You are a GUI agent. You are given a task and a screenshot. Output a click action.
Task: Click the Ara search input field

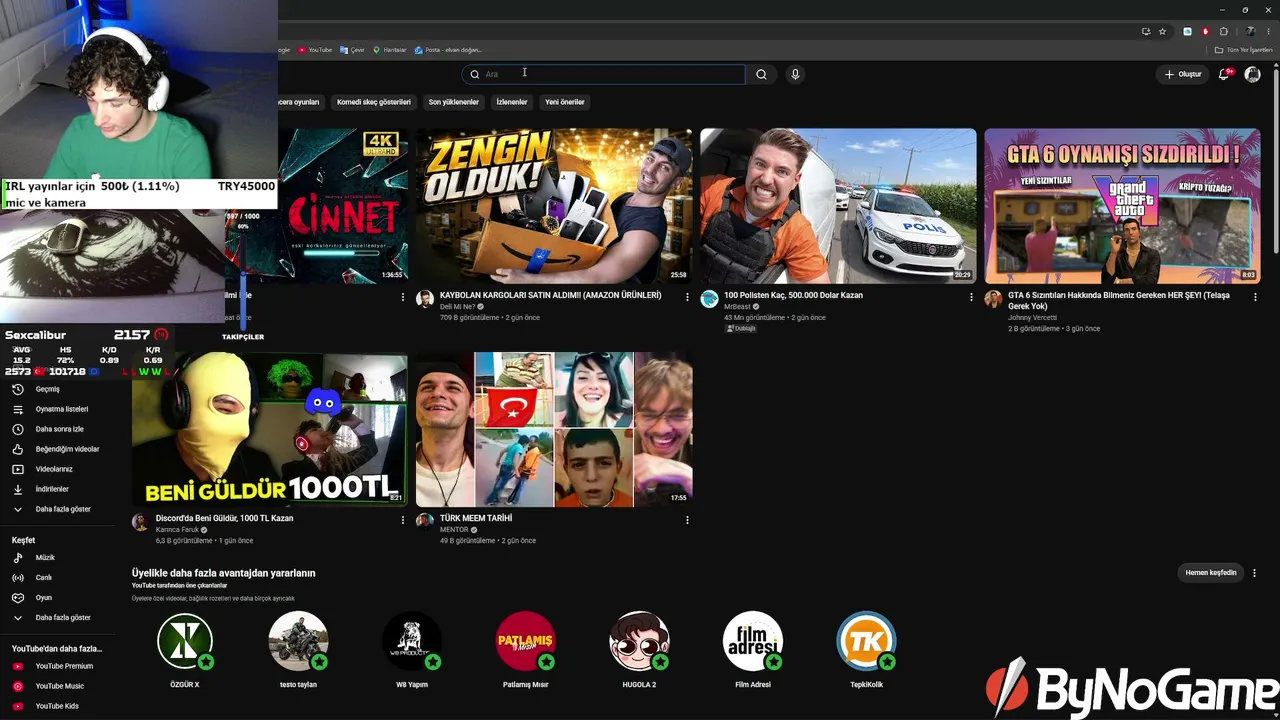tap(605, 74)
